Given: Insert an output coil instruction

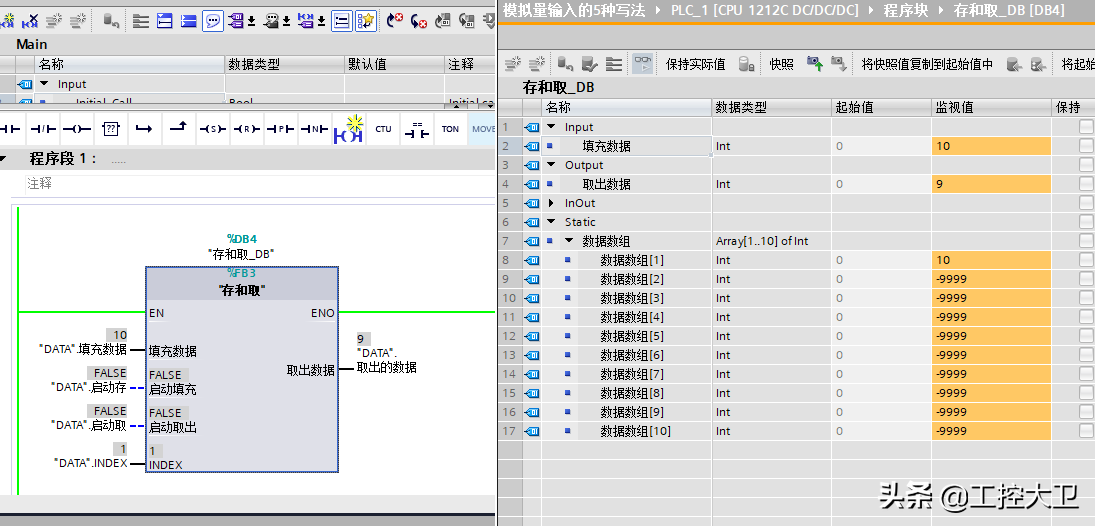Looking at the screenshot, I should 77,129.
